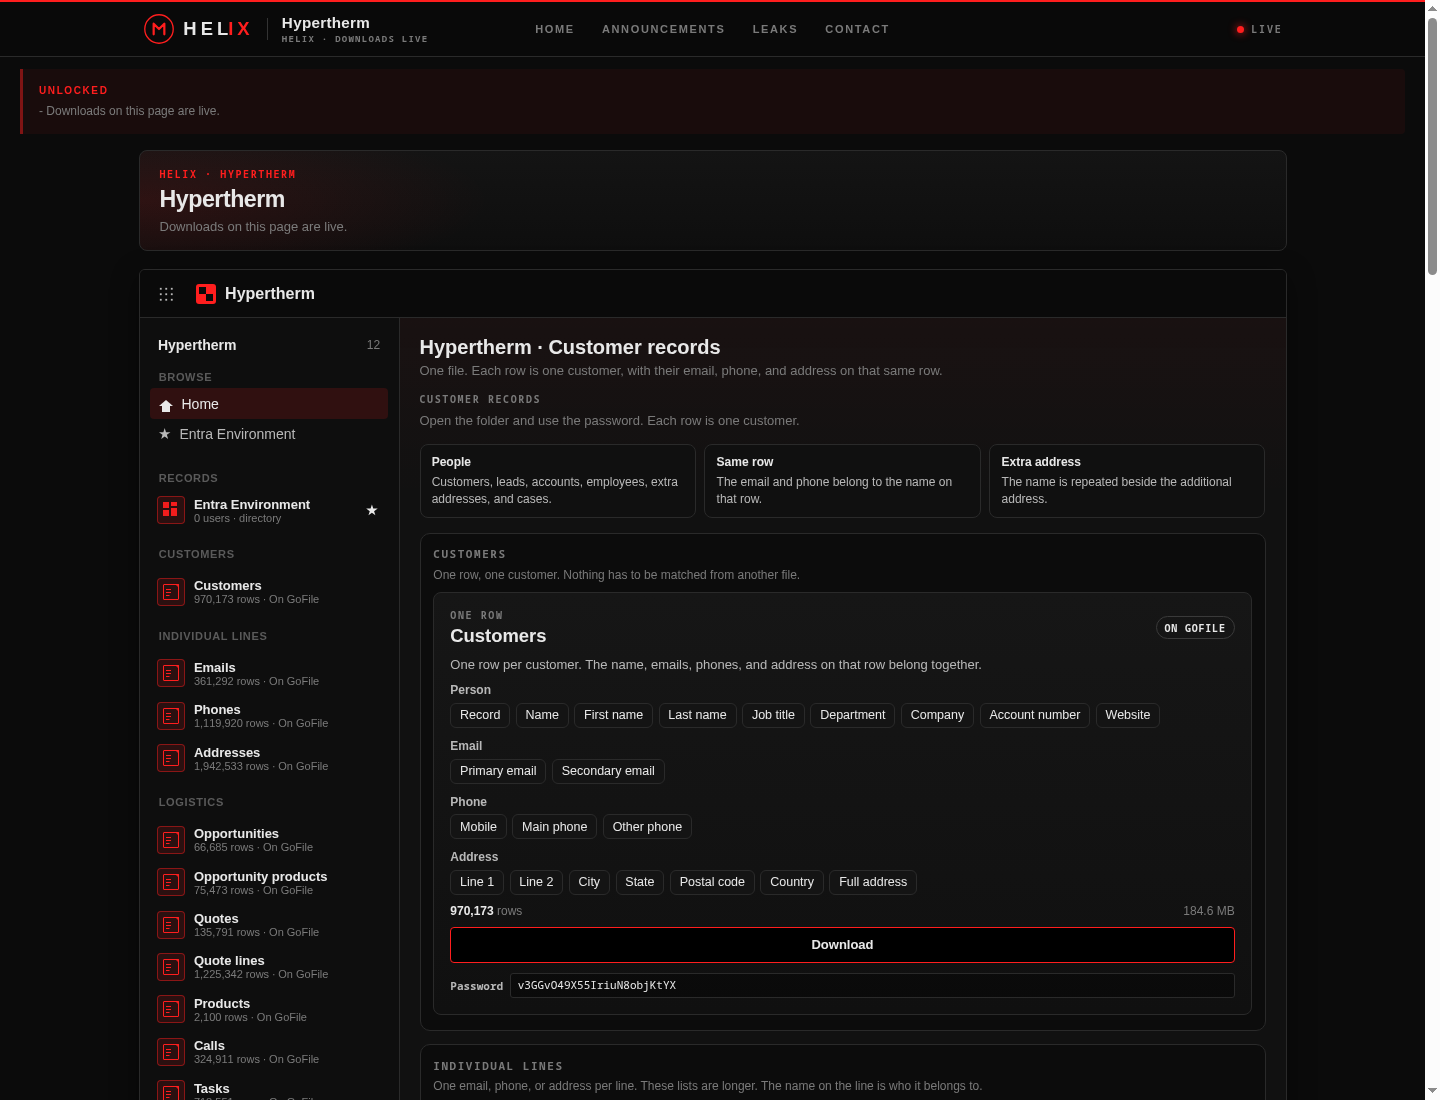Open Entra Environment record entry

click(x=269, y=510)
